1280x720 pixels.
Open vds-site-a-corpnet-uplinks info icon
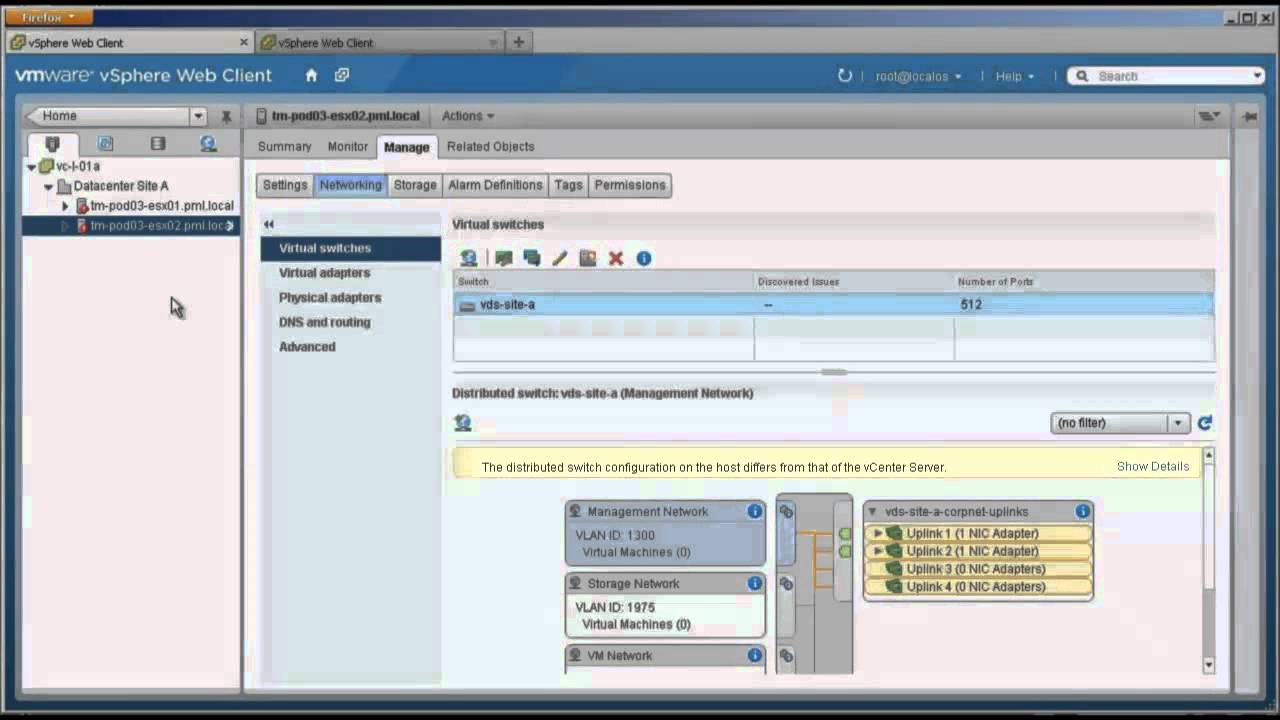[x=1082, y=511]
